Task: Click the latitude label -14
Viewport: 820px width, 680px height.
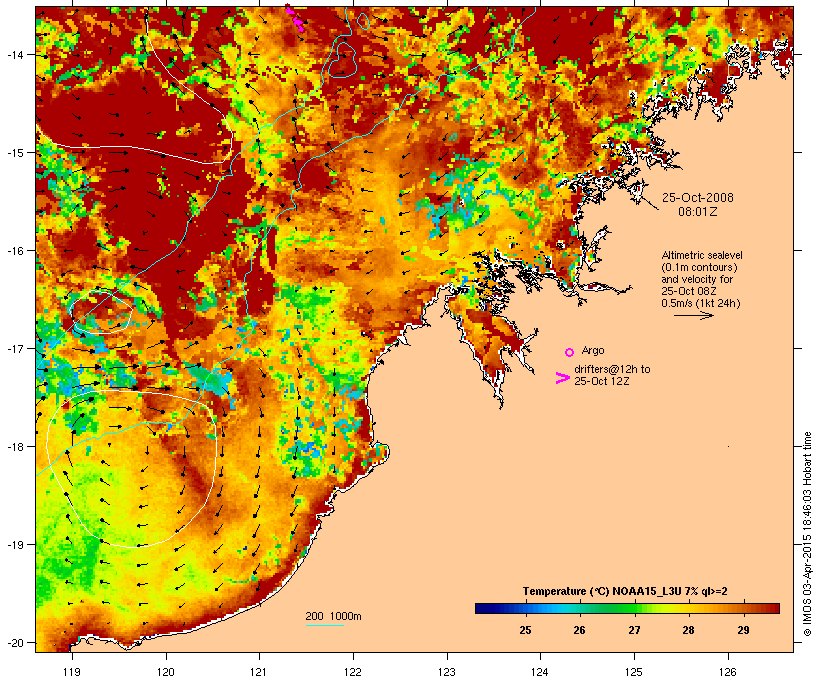Action: [x=14, y=54]
